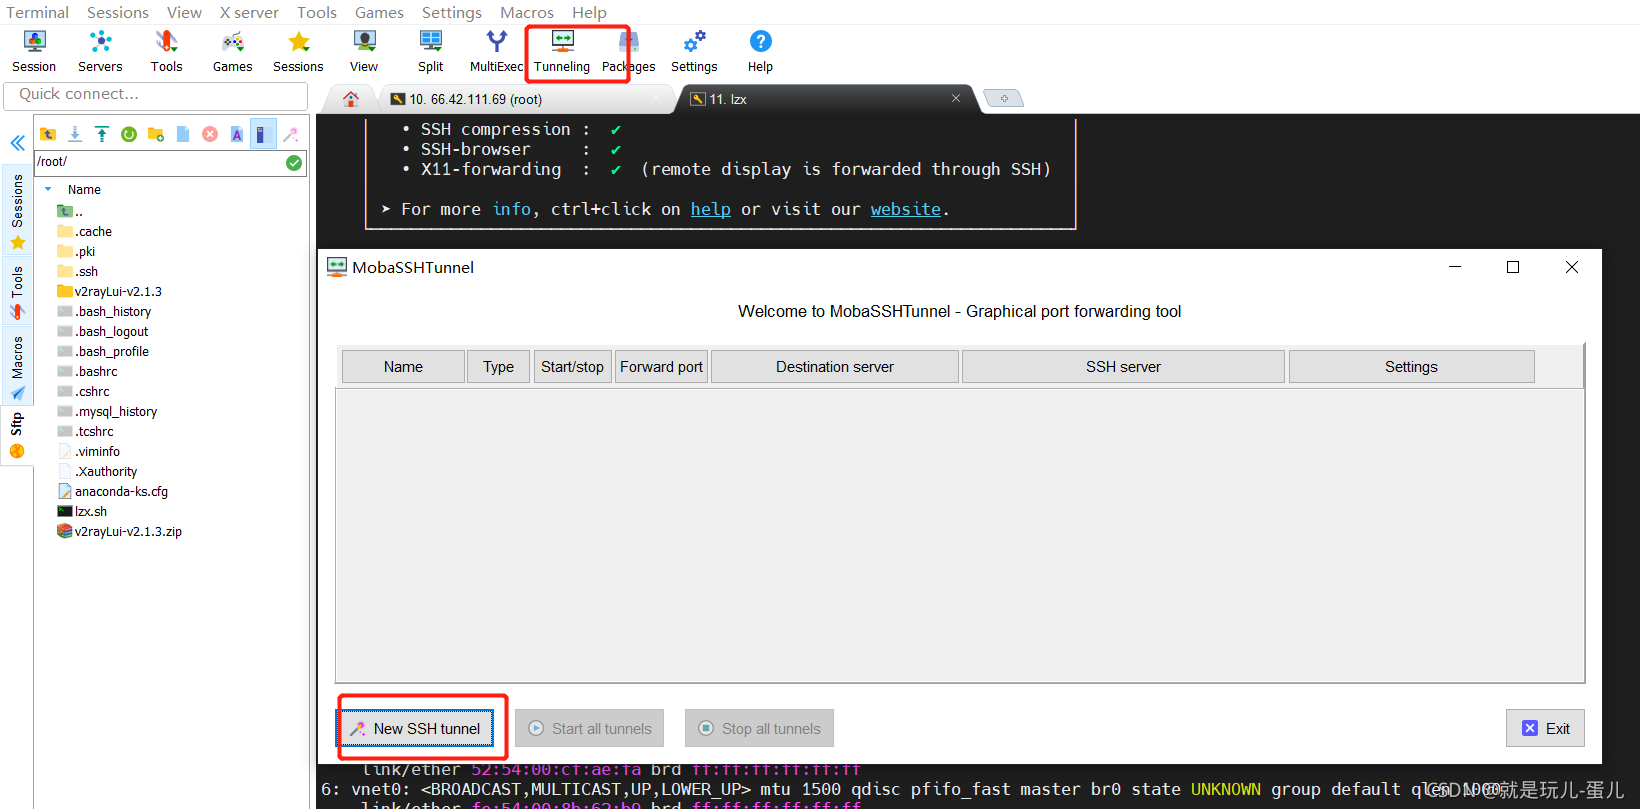Screen dimensions: 1640x809
Task: Open the Session toolbar button
Action: [x=34, y=51]
